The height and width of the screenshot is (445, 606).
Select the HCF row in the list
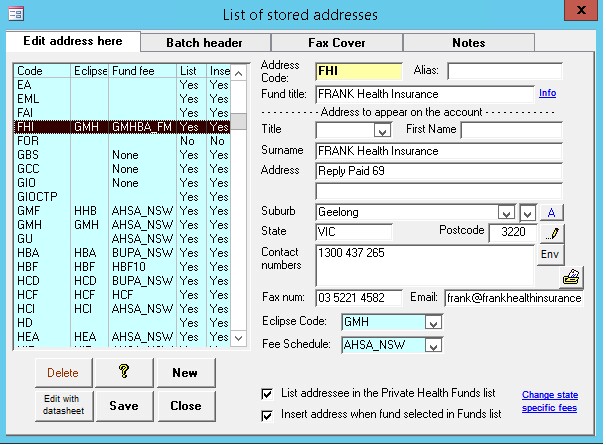pyautogui.click(x=122, y=295)
